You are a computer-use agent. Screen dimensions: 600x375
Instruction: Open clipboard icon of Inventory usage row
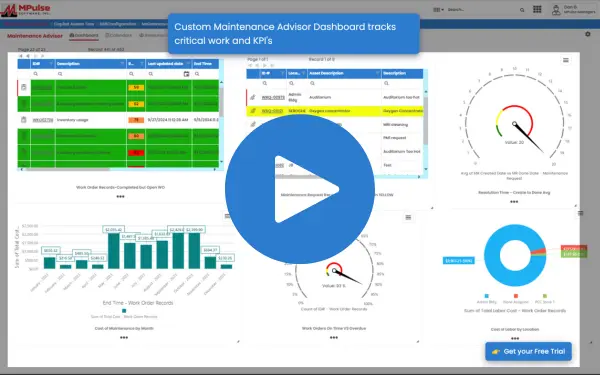[x=24, y=120]
